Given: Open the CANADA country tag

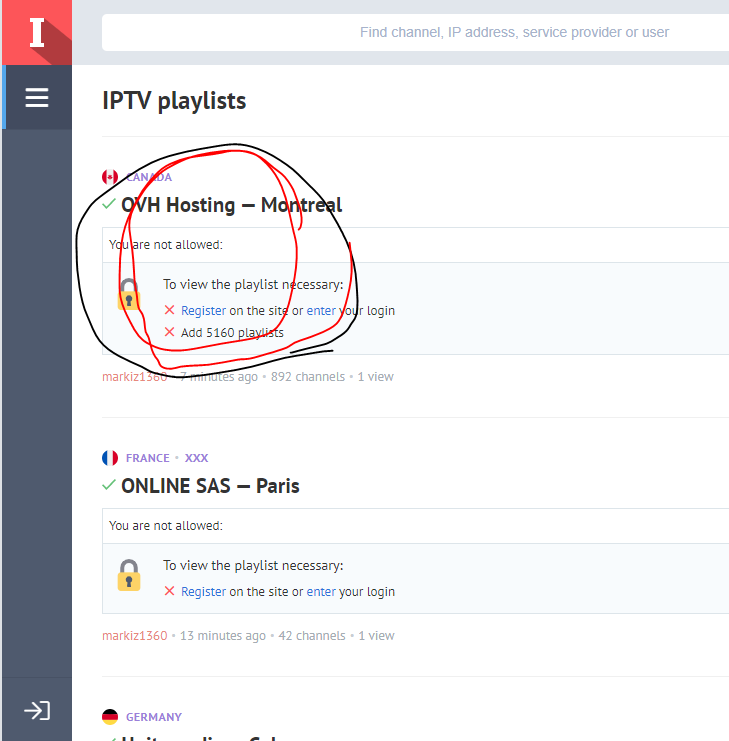Looking at the screenshot, I should point(149,177).
